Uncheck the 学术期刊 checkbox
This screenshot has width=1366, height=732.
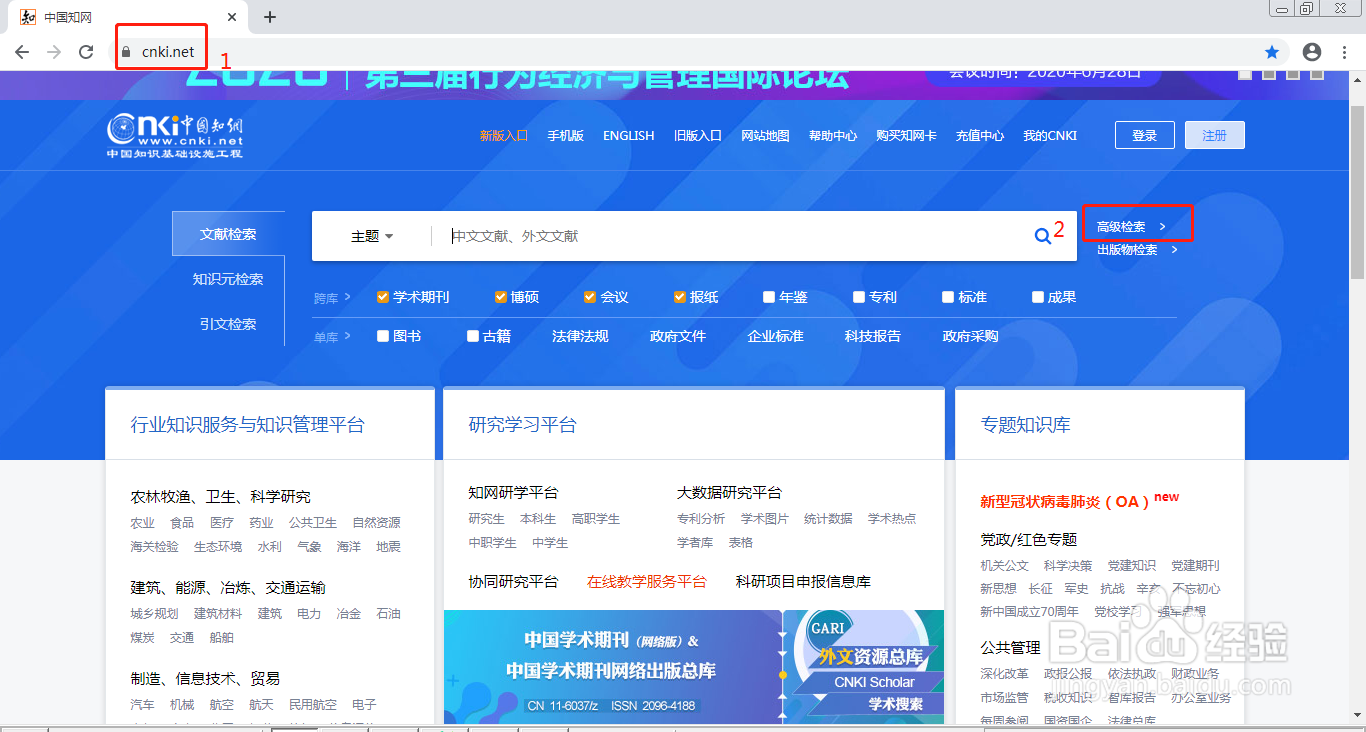(382, 297)
